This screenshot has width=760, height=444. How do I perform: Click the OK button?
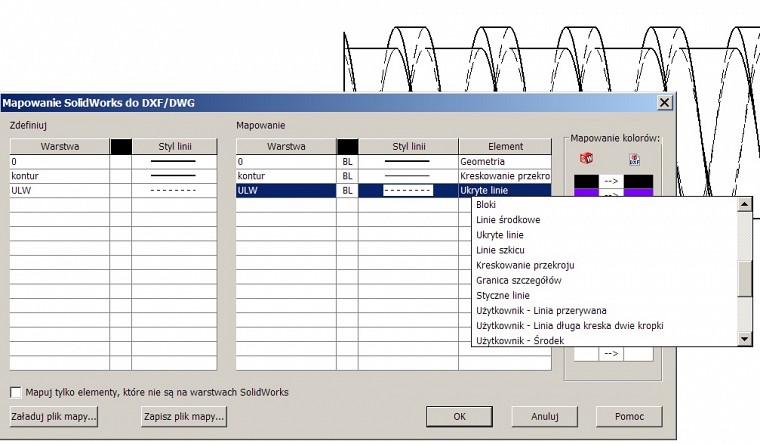tap(459, 416)
